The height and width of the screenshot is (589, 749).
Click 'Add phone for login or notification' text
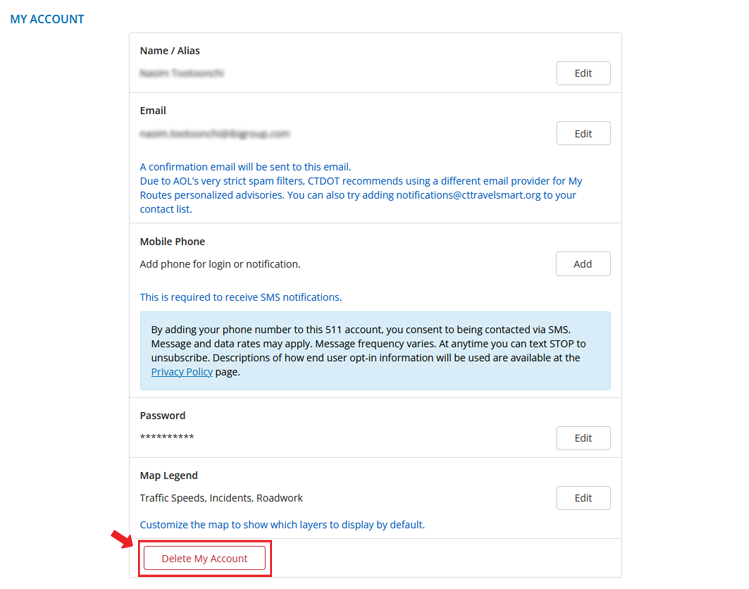pyautogui.click(x=220, y=264)
